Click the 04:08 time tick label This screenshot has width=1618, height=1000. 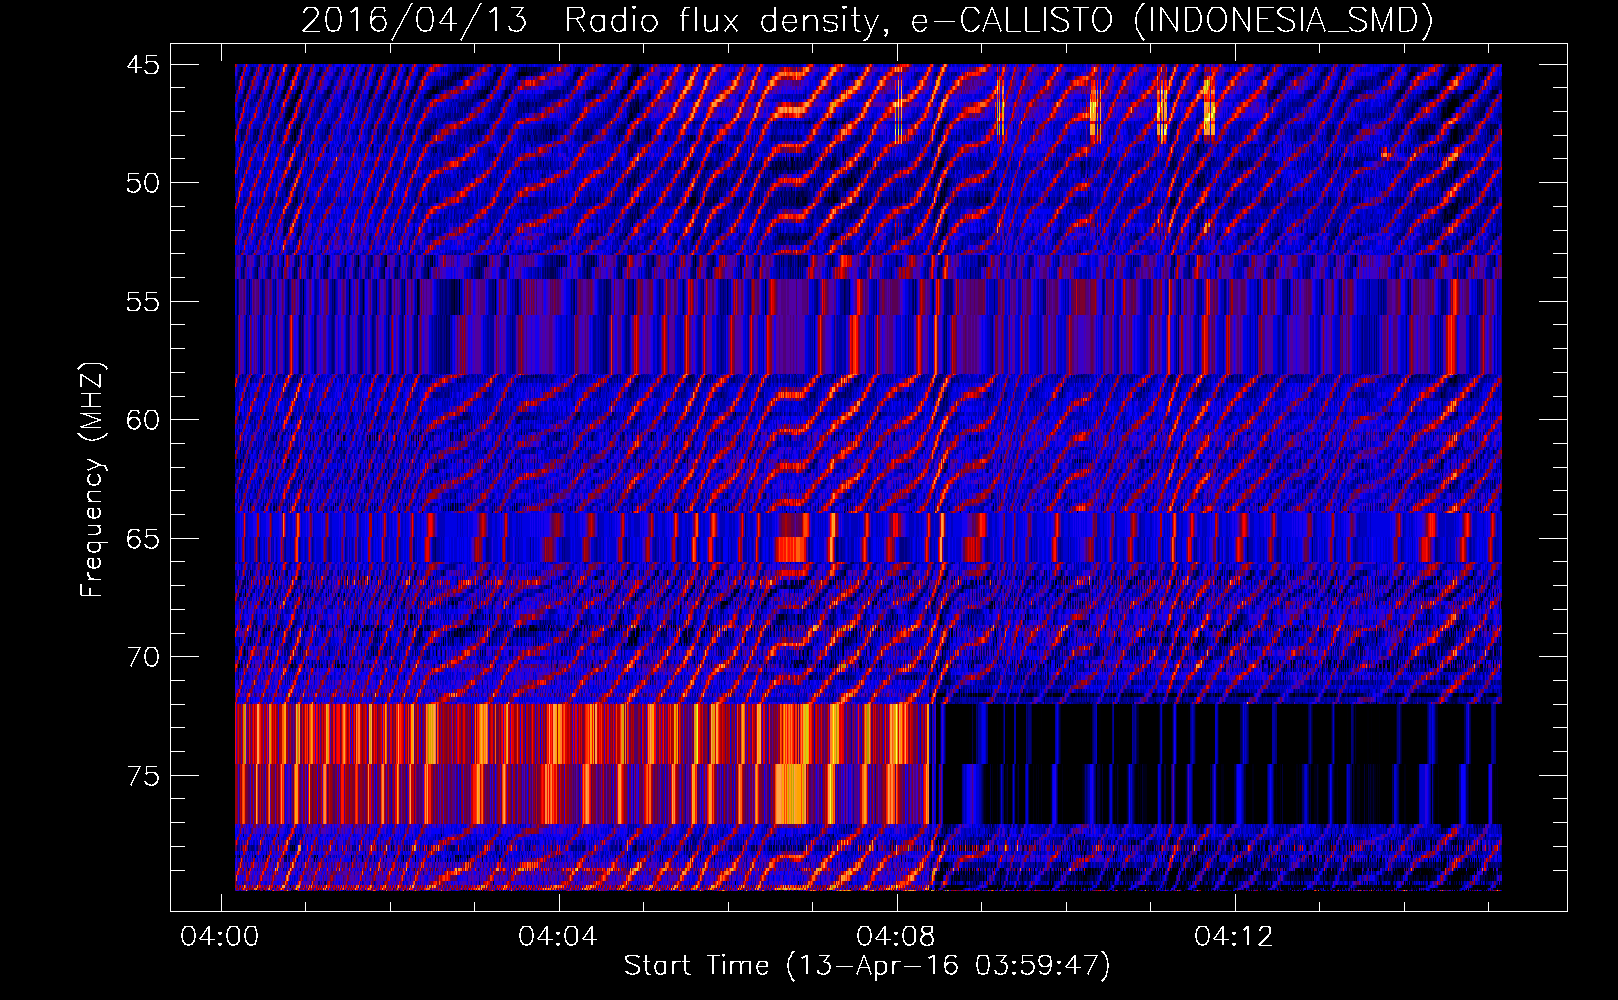point(896,937)
